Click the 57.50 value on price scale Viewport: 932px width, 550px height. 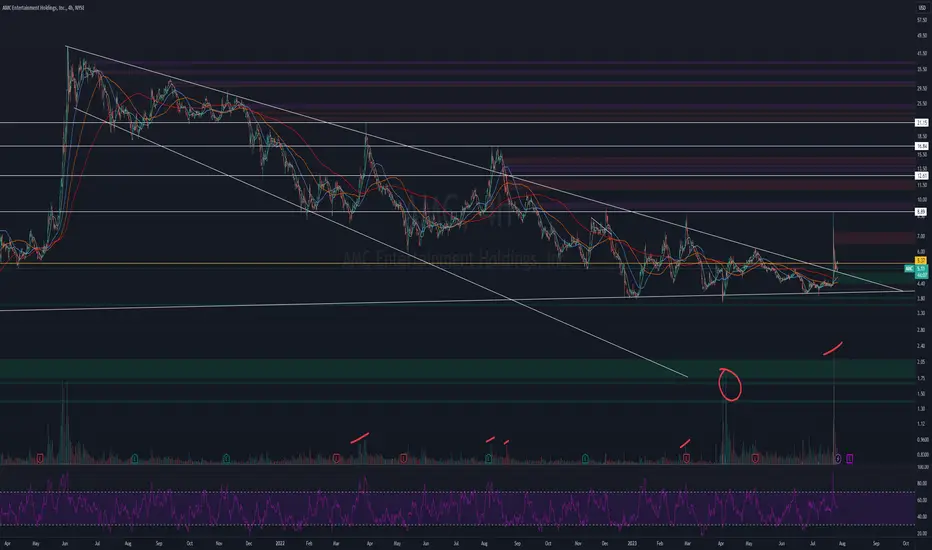(x=921, y=20)
